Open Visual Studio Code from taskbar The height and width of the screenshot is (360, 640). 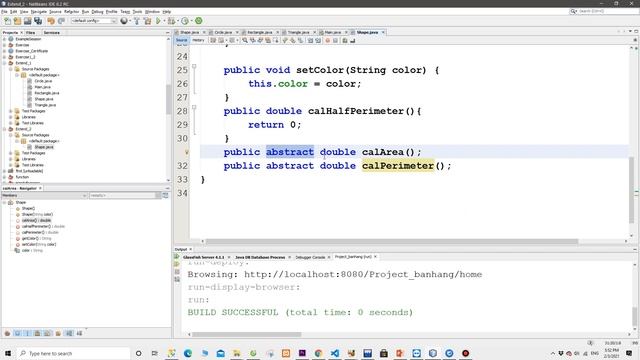(x=335, y=353)
